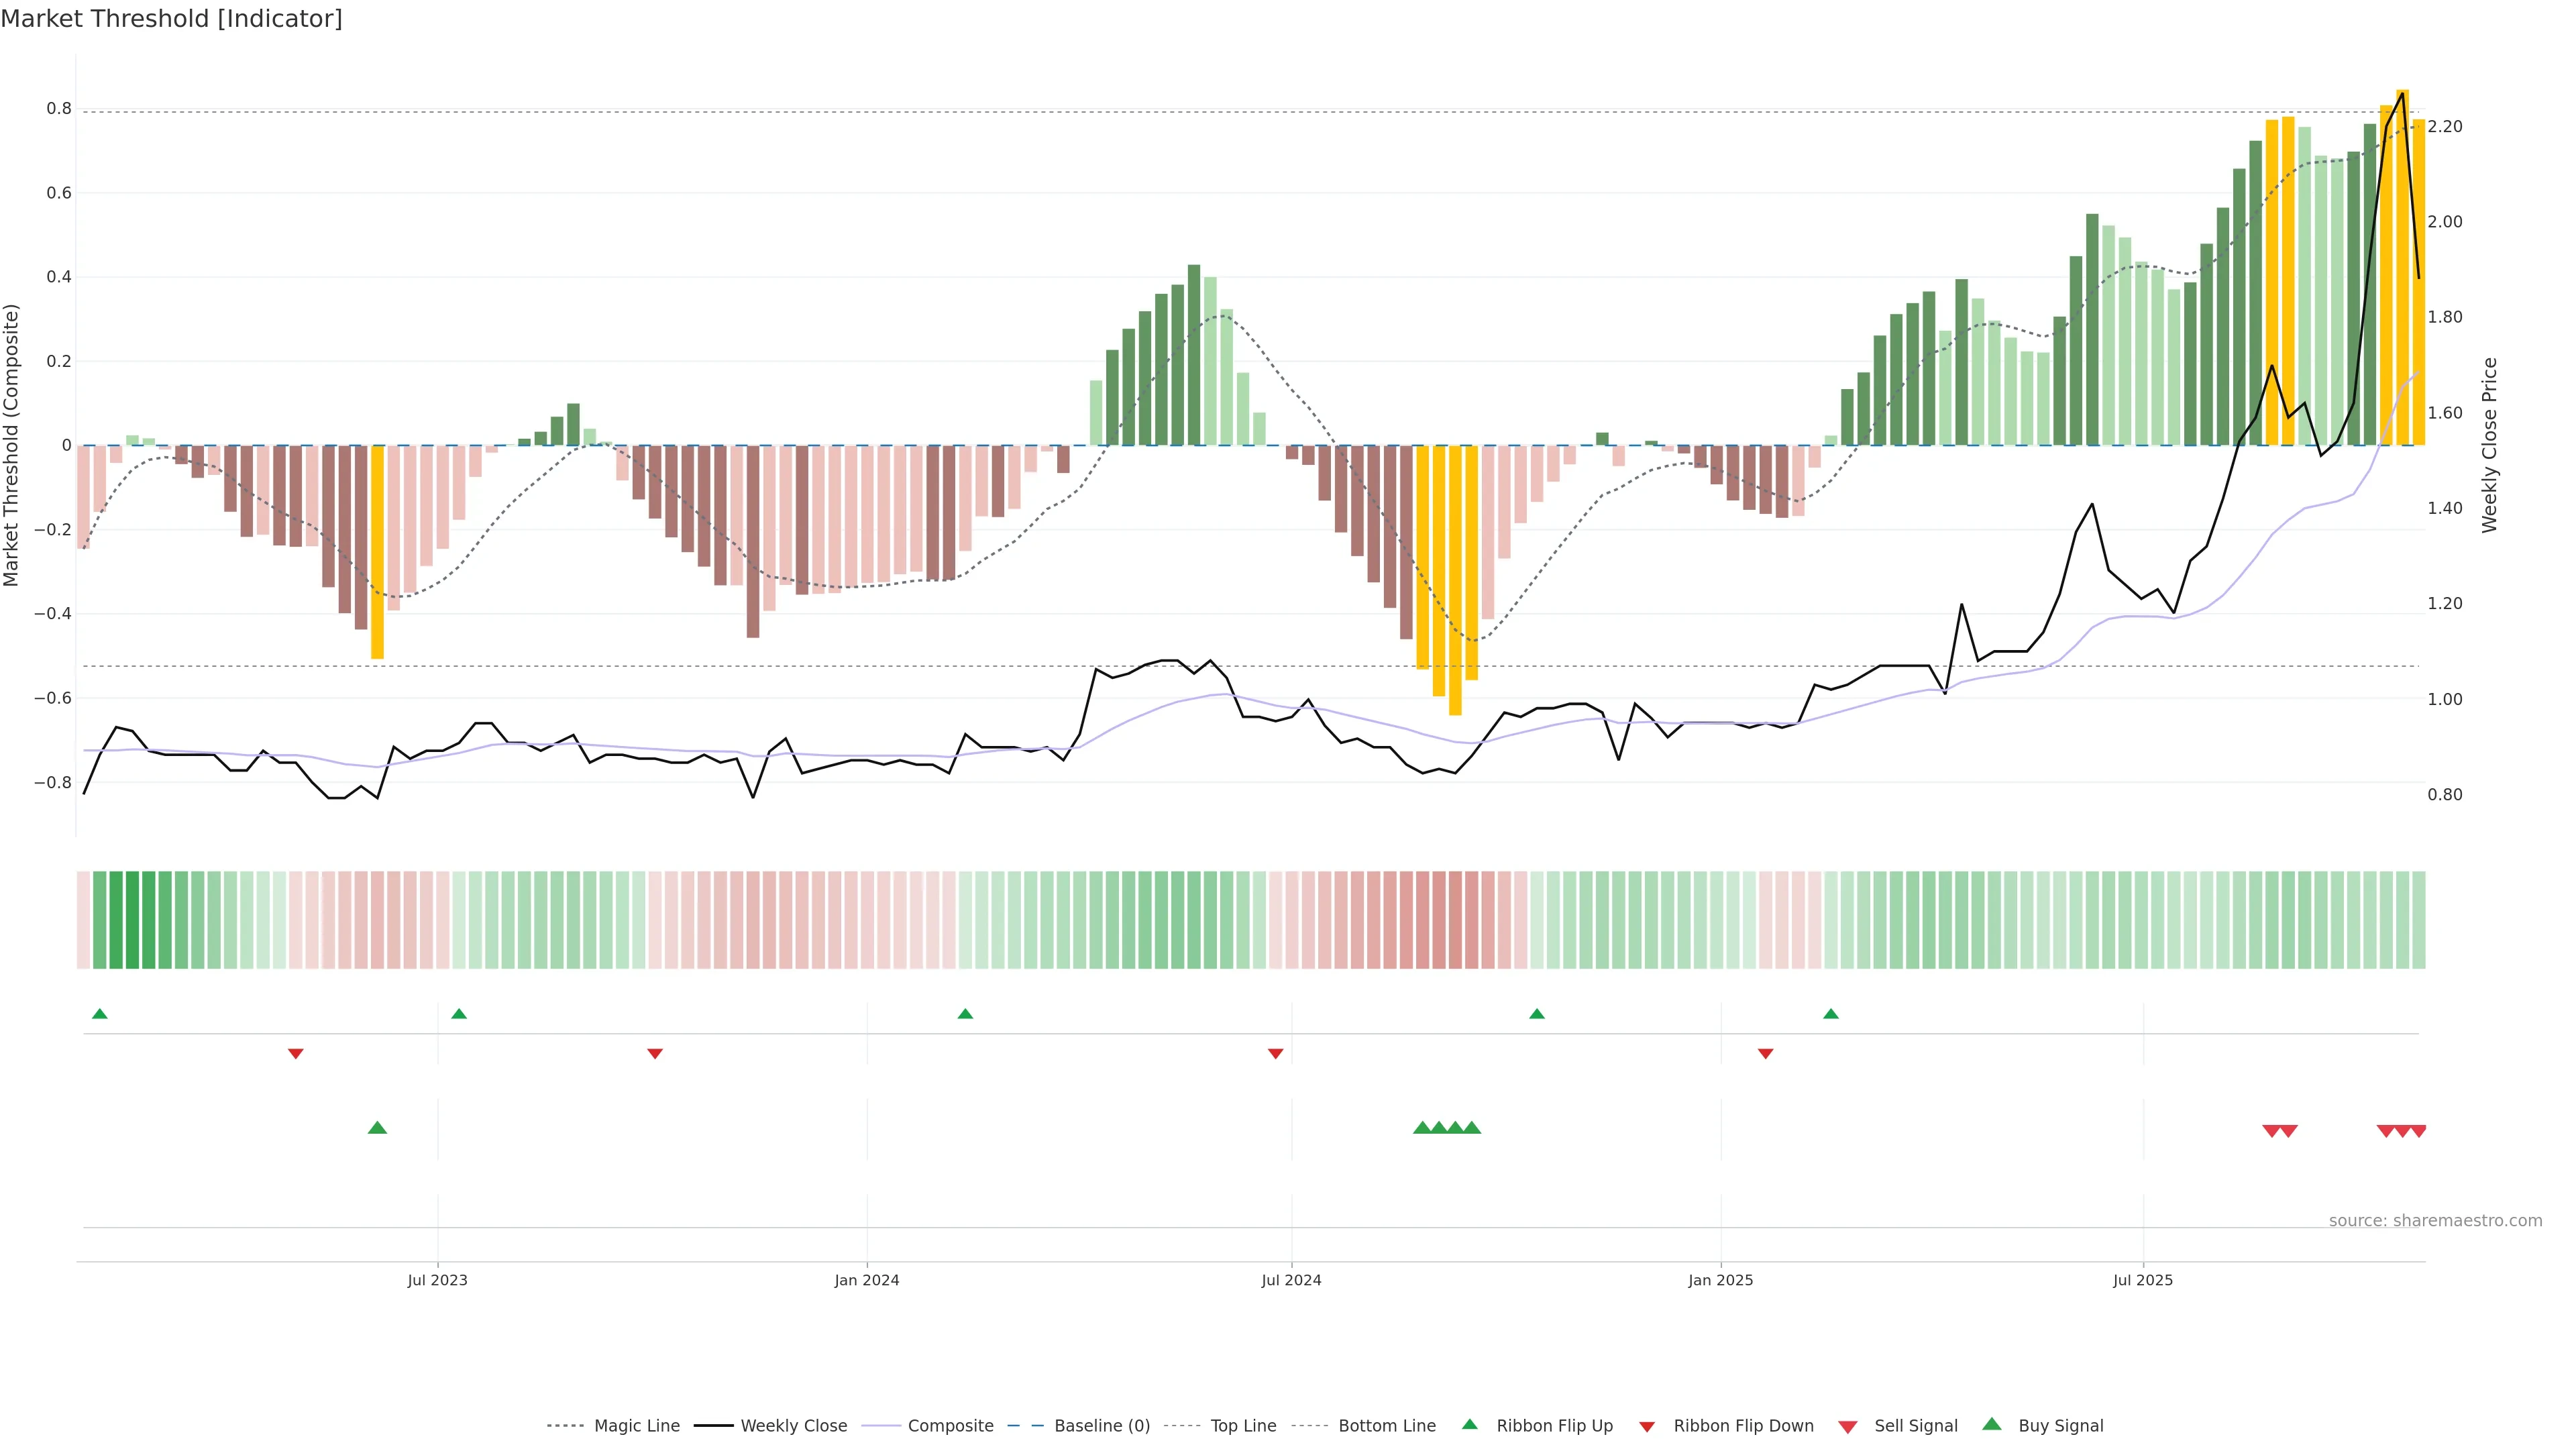Click the Jul 2025 x-axis label
Viewport: 2576px width, 1449px height.
tap(2143, 1280)
